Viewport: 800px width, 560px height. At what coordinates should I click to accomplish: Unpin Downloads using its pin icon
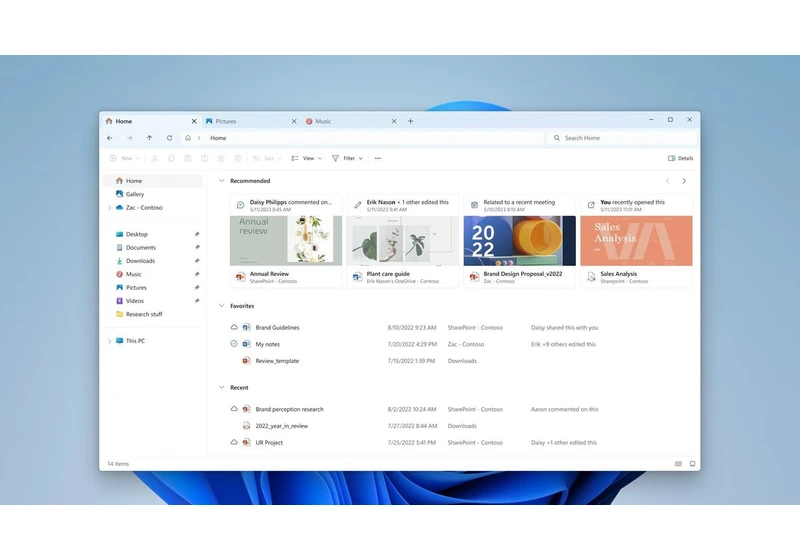197,261
